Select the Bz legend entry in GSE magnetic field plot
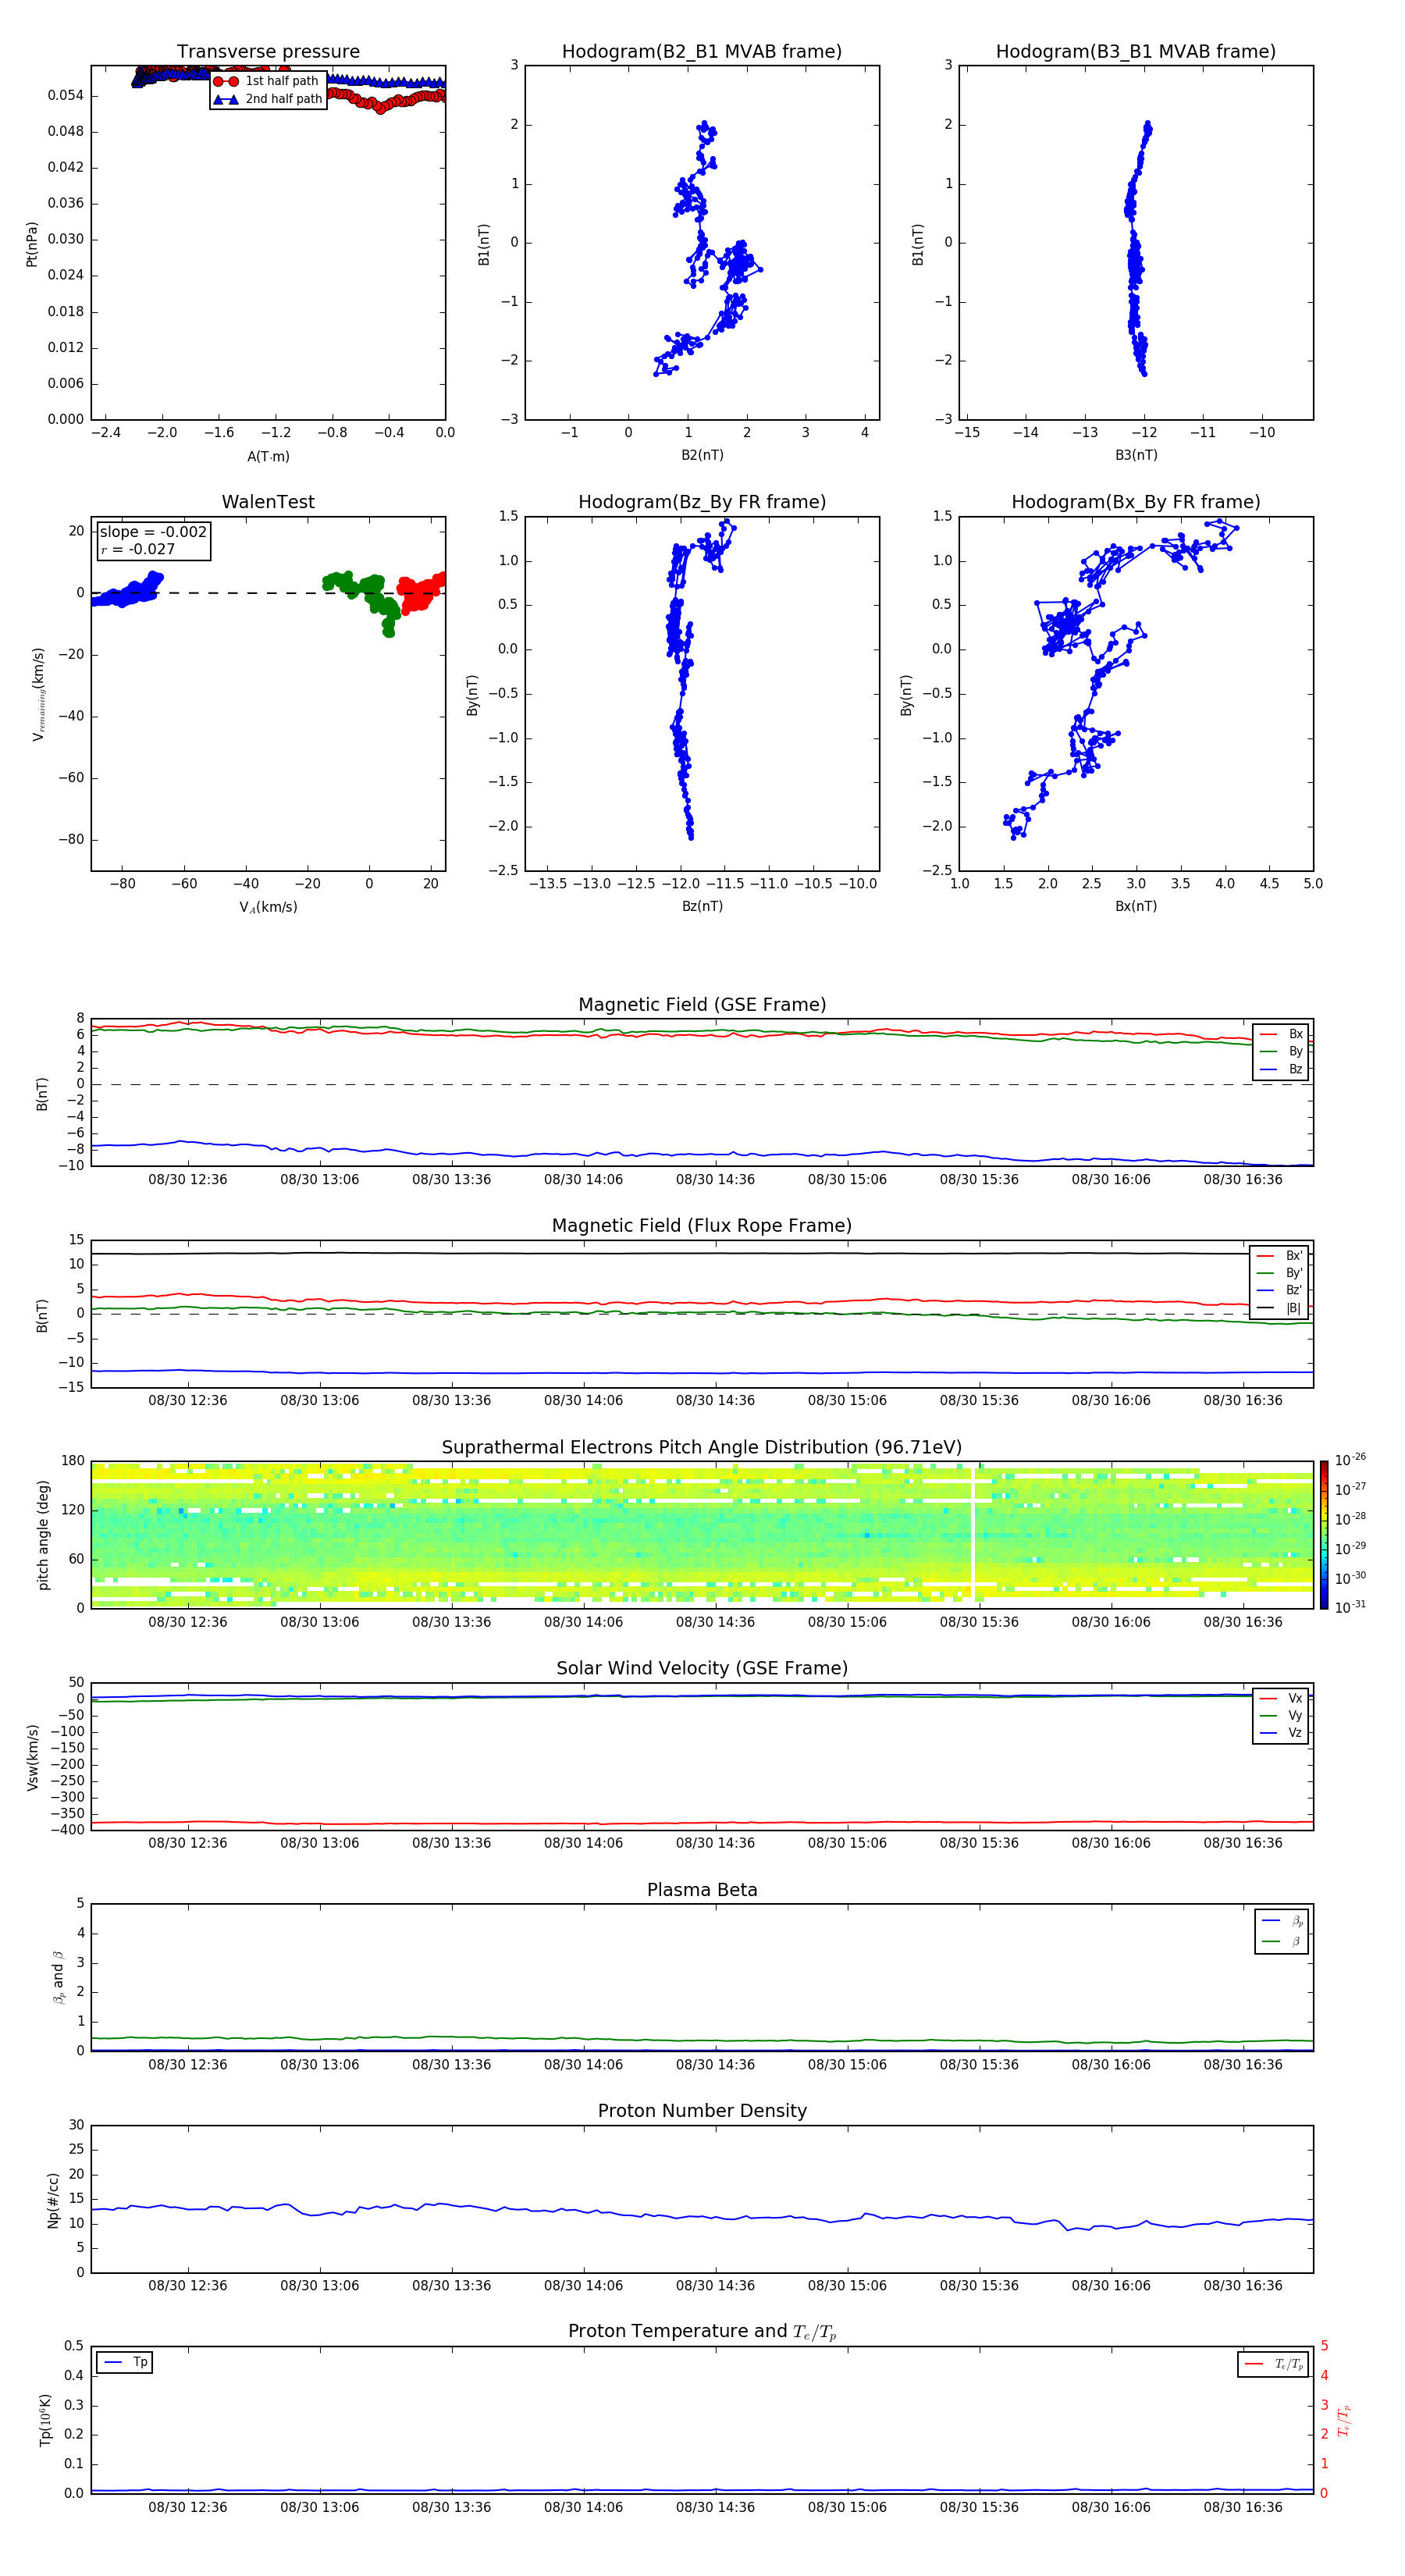The width and height of the screenshot is (1405, 2576). (x=1281, y=1069)
